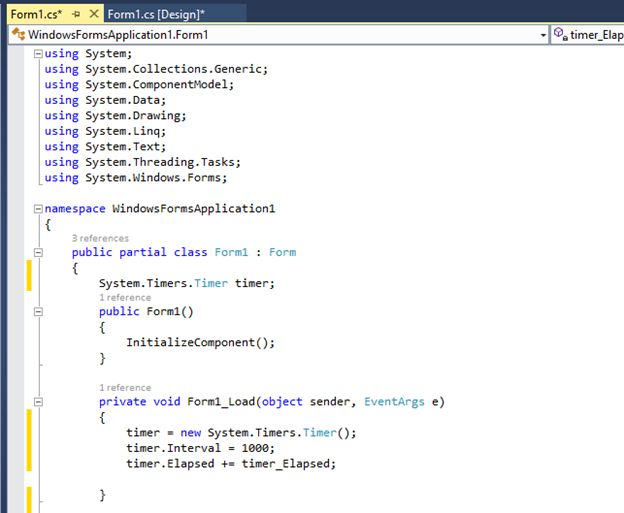Open the 3 references CodeLens link

[x=100, y=238]
